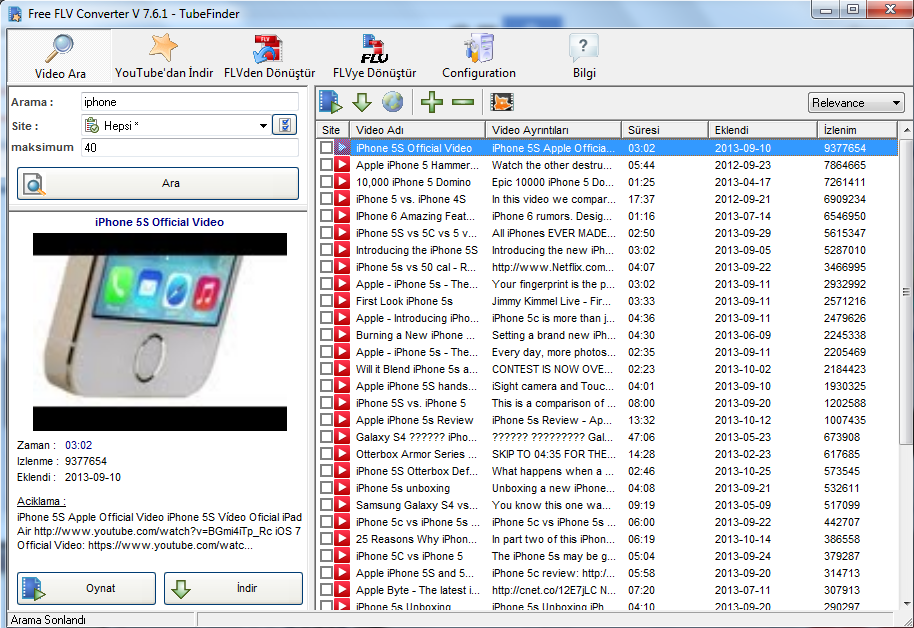The width and height of the screenshot is (914, 628).
Task: Click the site icon for Apple iPhone 5s Review
Action: (x=342, y=420)
